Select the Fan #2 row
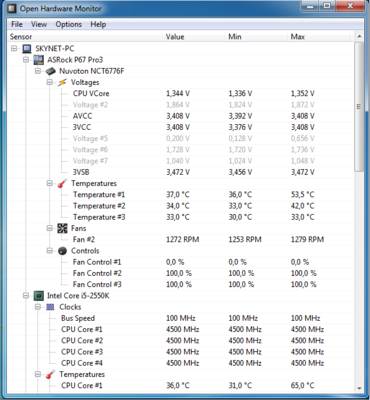 coord(180,239)
